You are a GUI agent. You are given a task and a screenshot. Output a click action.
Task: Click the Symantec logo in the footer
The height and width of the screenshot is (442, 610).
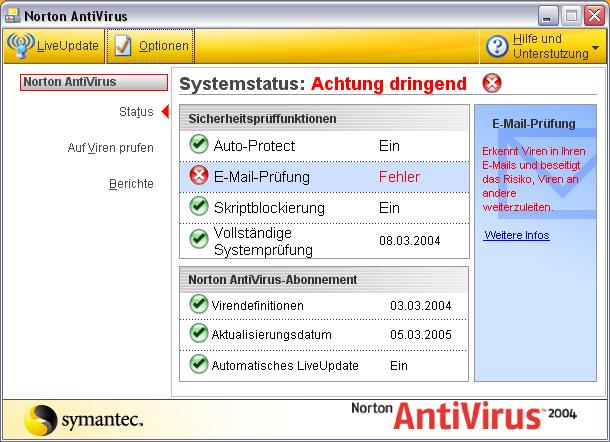click(84, 420)
